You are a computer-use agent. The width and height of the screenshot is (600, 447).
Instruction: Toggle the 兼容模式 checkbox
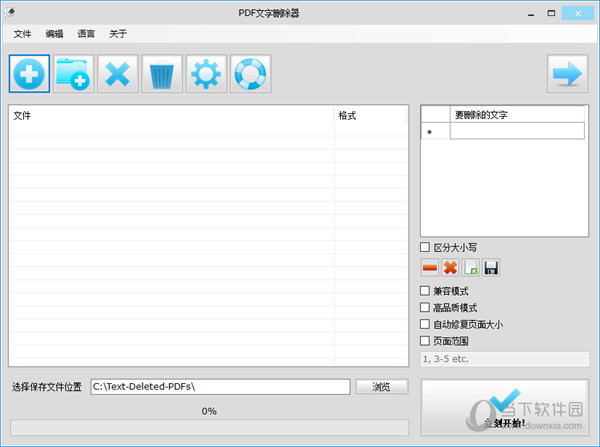coord(425,291)
